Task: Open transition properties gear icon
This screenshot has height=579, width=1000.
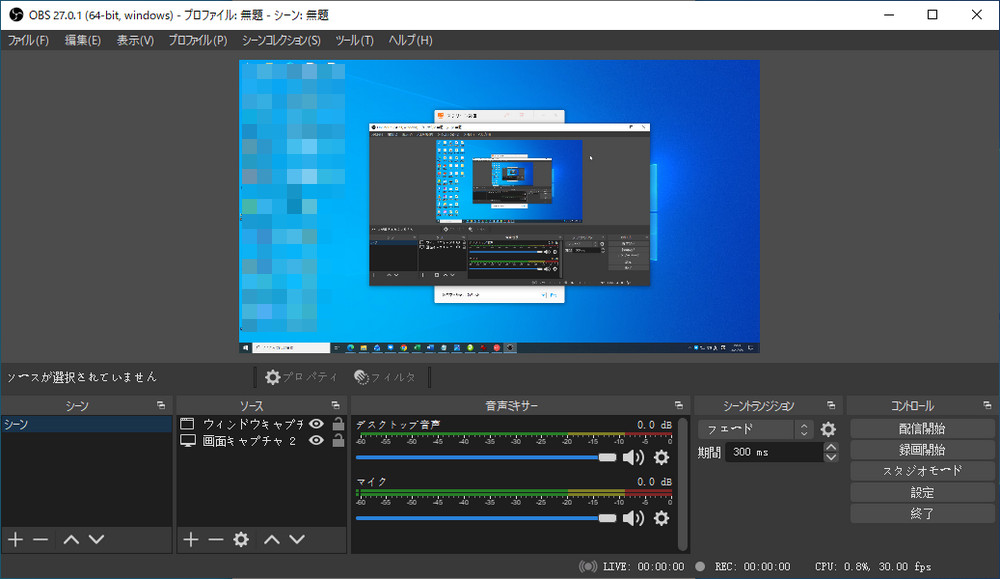Action: pos(828,429)
